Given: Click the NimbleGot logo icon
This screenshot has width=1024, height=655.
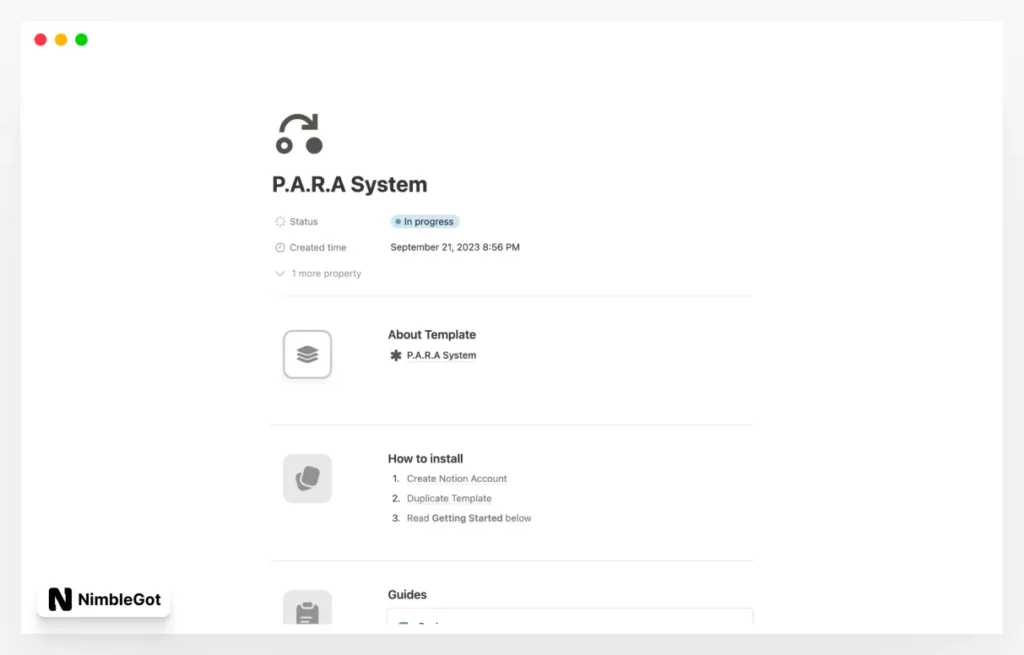Looking at the screenshot, I should point(58,599).
